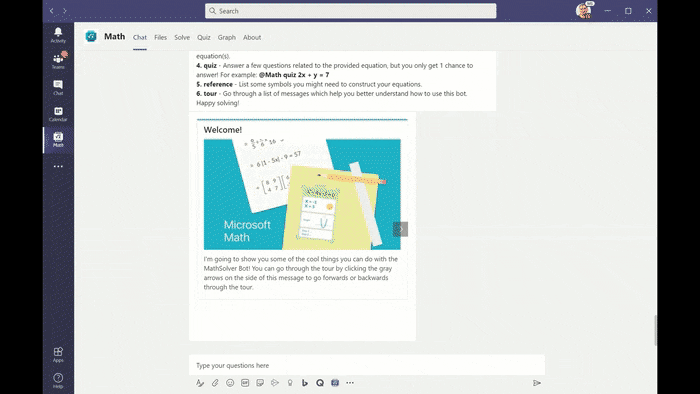The width and height of the screenshot is (700, 394).
Task: Switch to the Solve tab
Action: pyautogui.click(x=182, y=37)
